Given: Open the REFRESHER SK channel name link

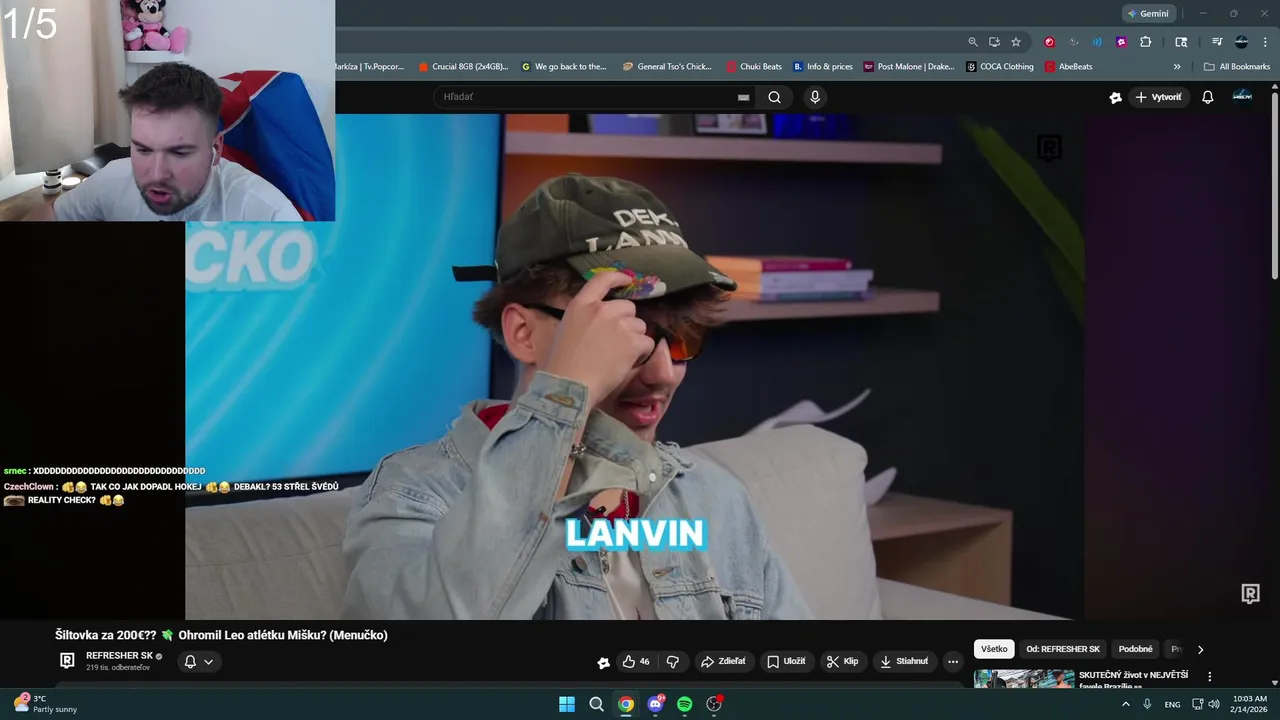Looking at the screenshot, I should pyautogui.click(x=119, y=656).
